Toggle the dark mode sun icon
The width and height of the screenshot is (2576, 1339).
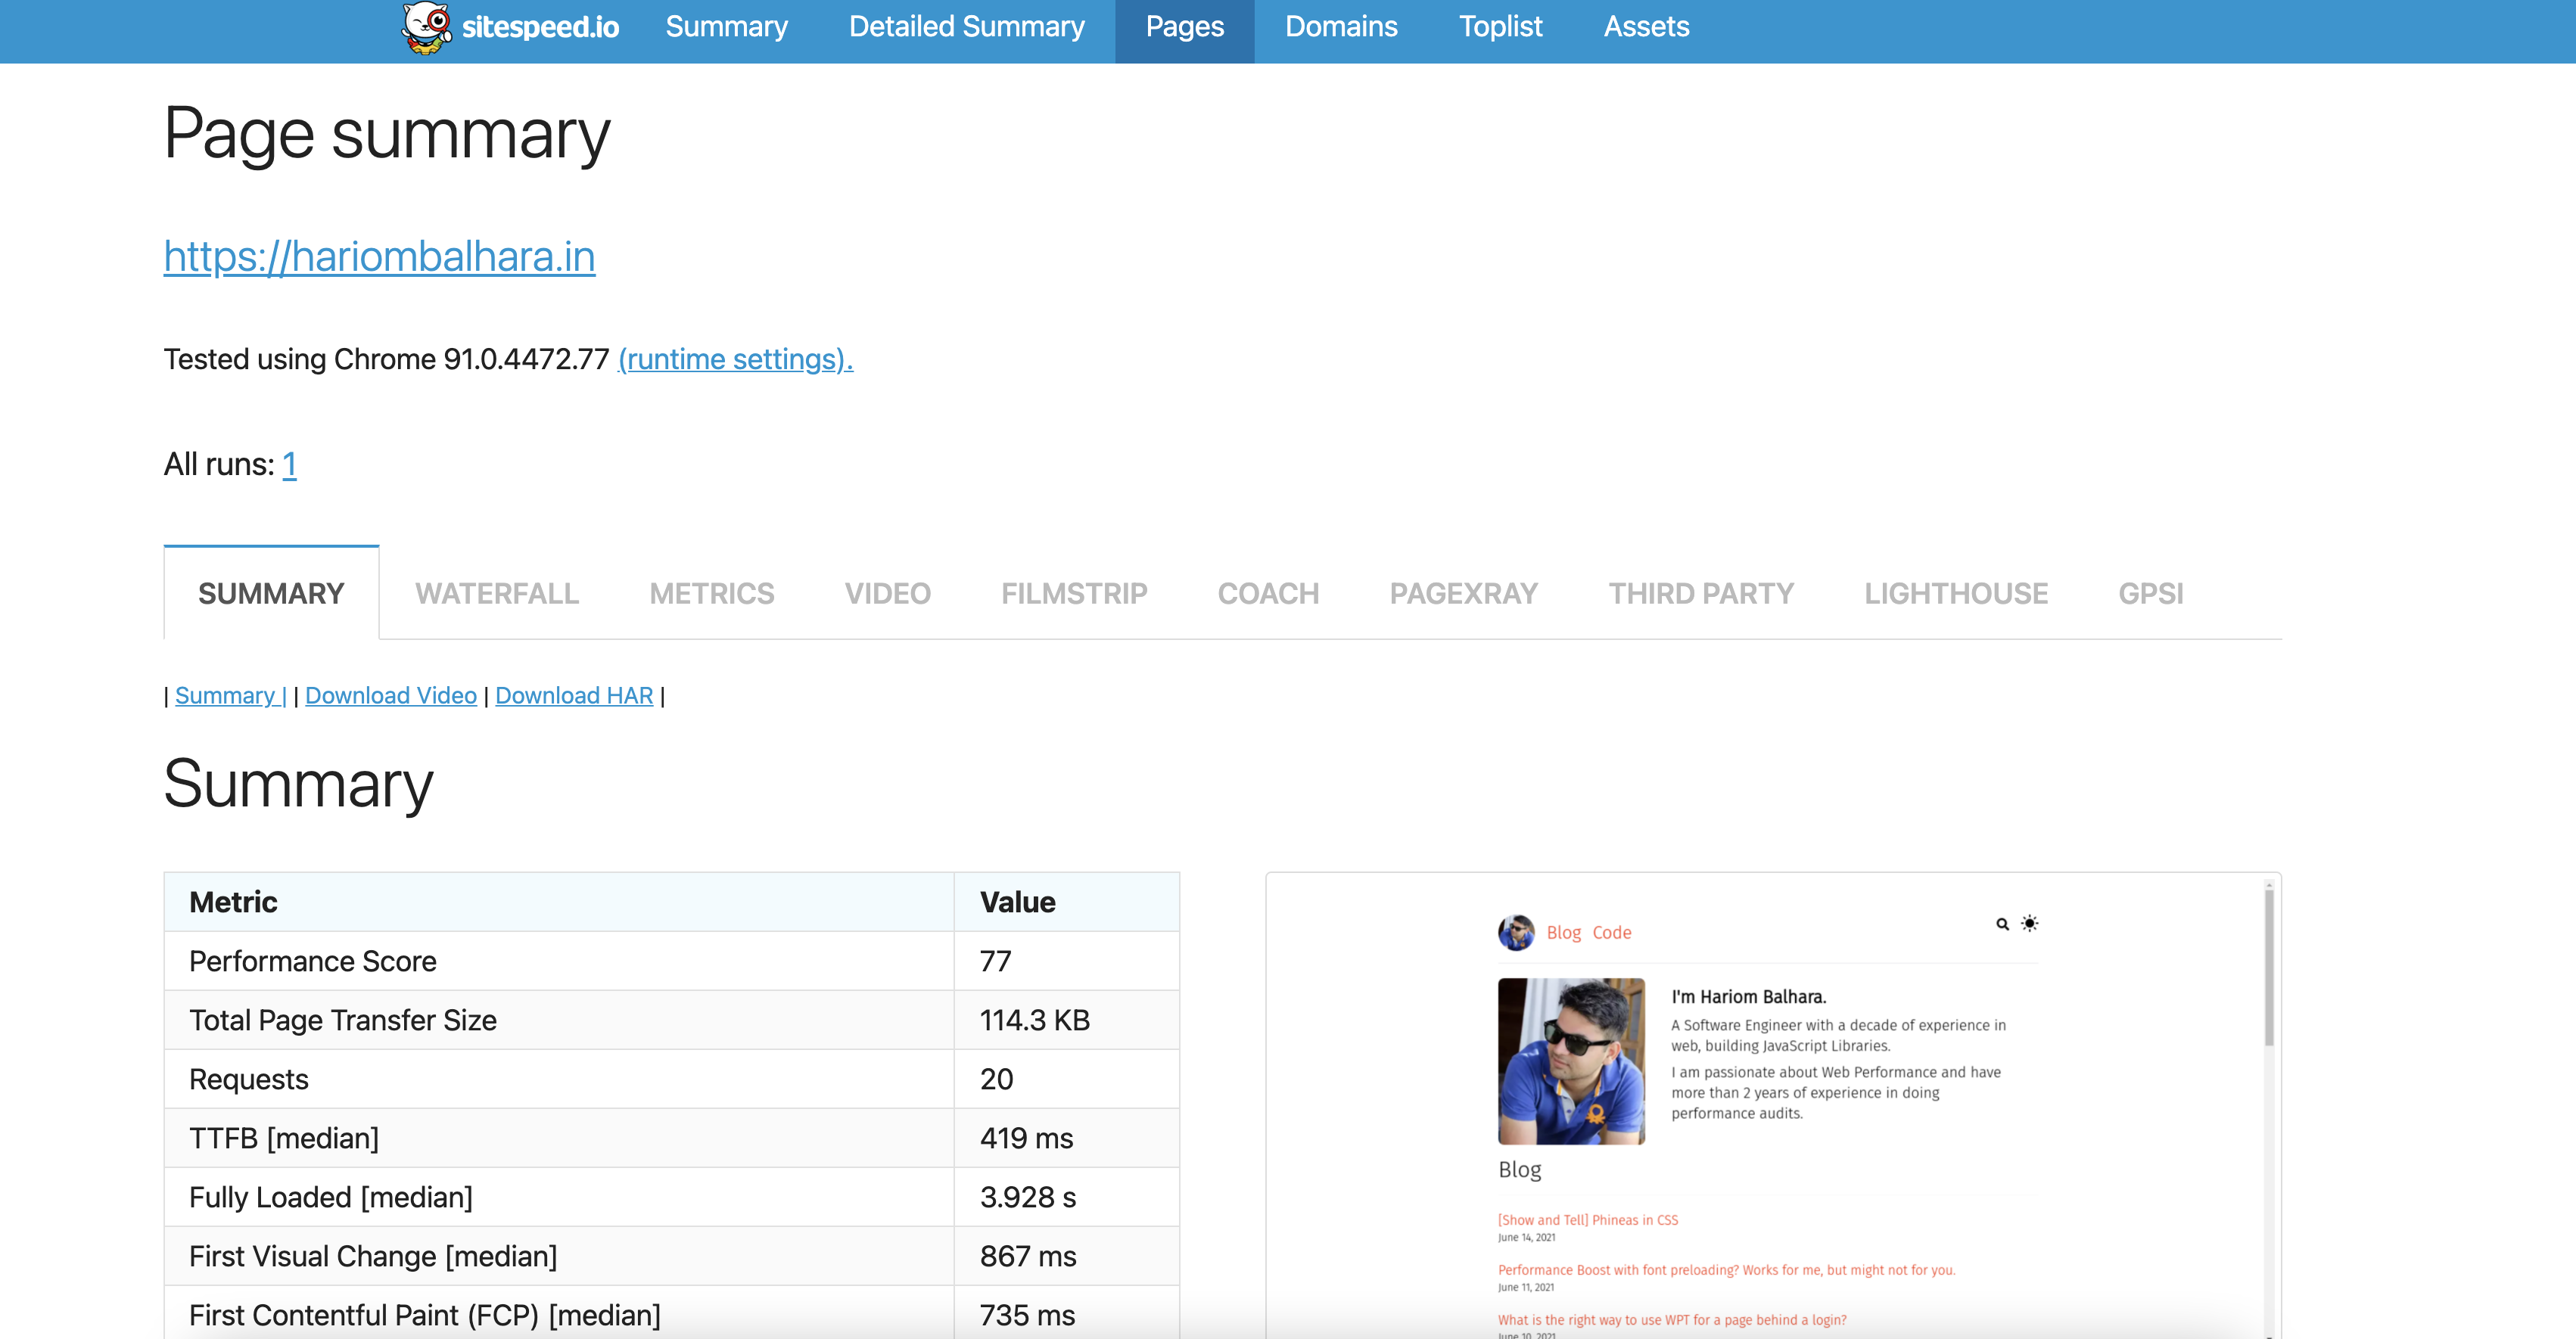coord(2029,923)
